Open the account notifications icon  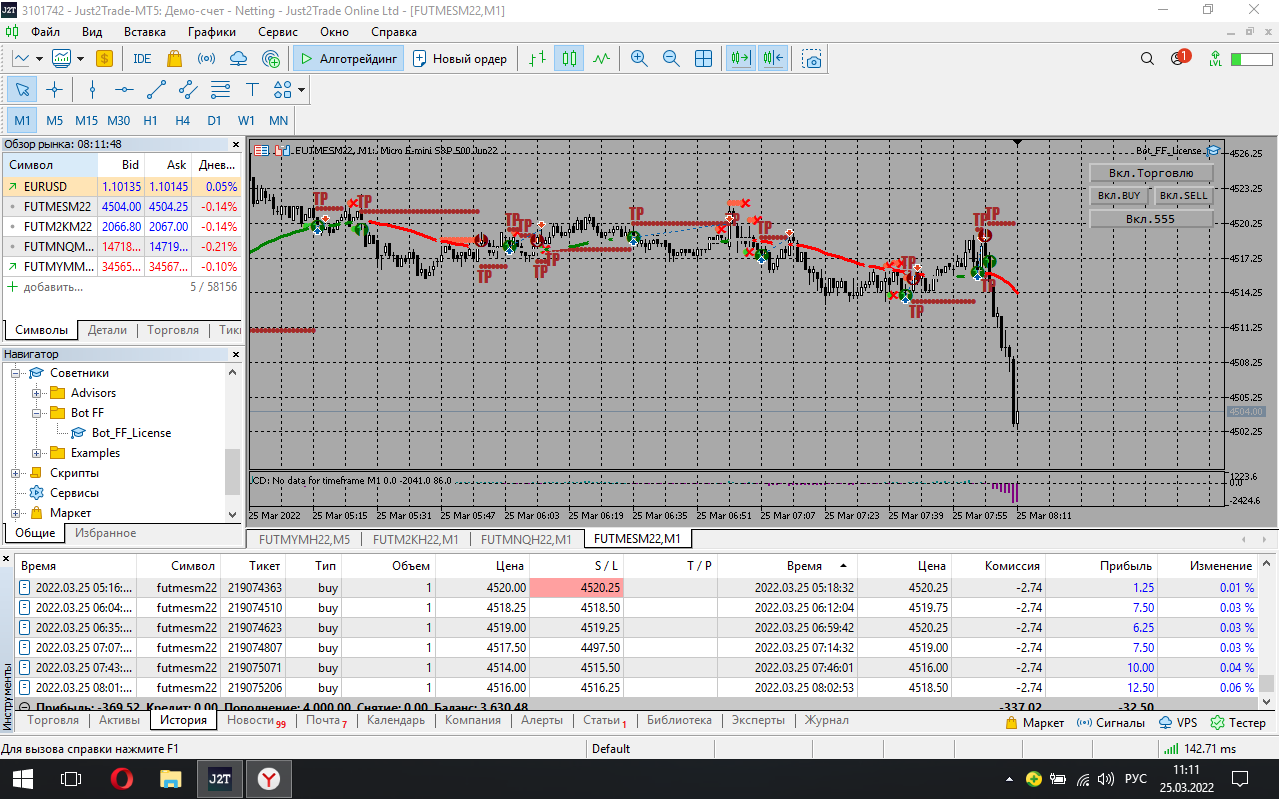(1179, 58)
